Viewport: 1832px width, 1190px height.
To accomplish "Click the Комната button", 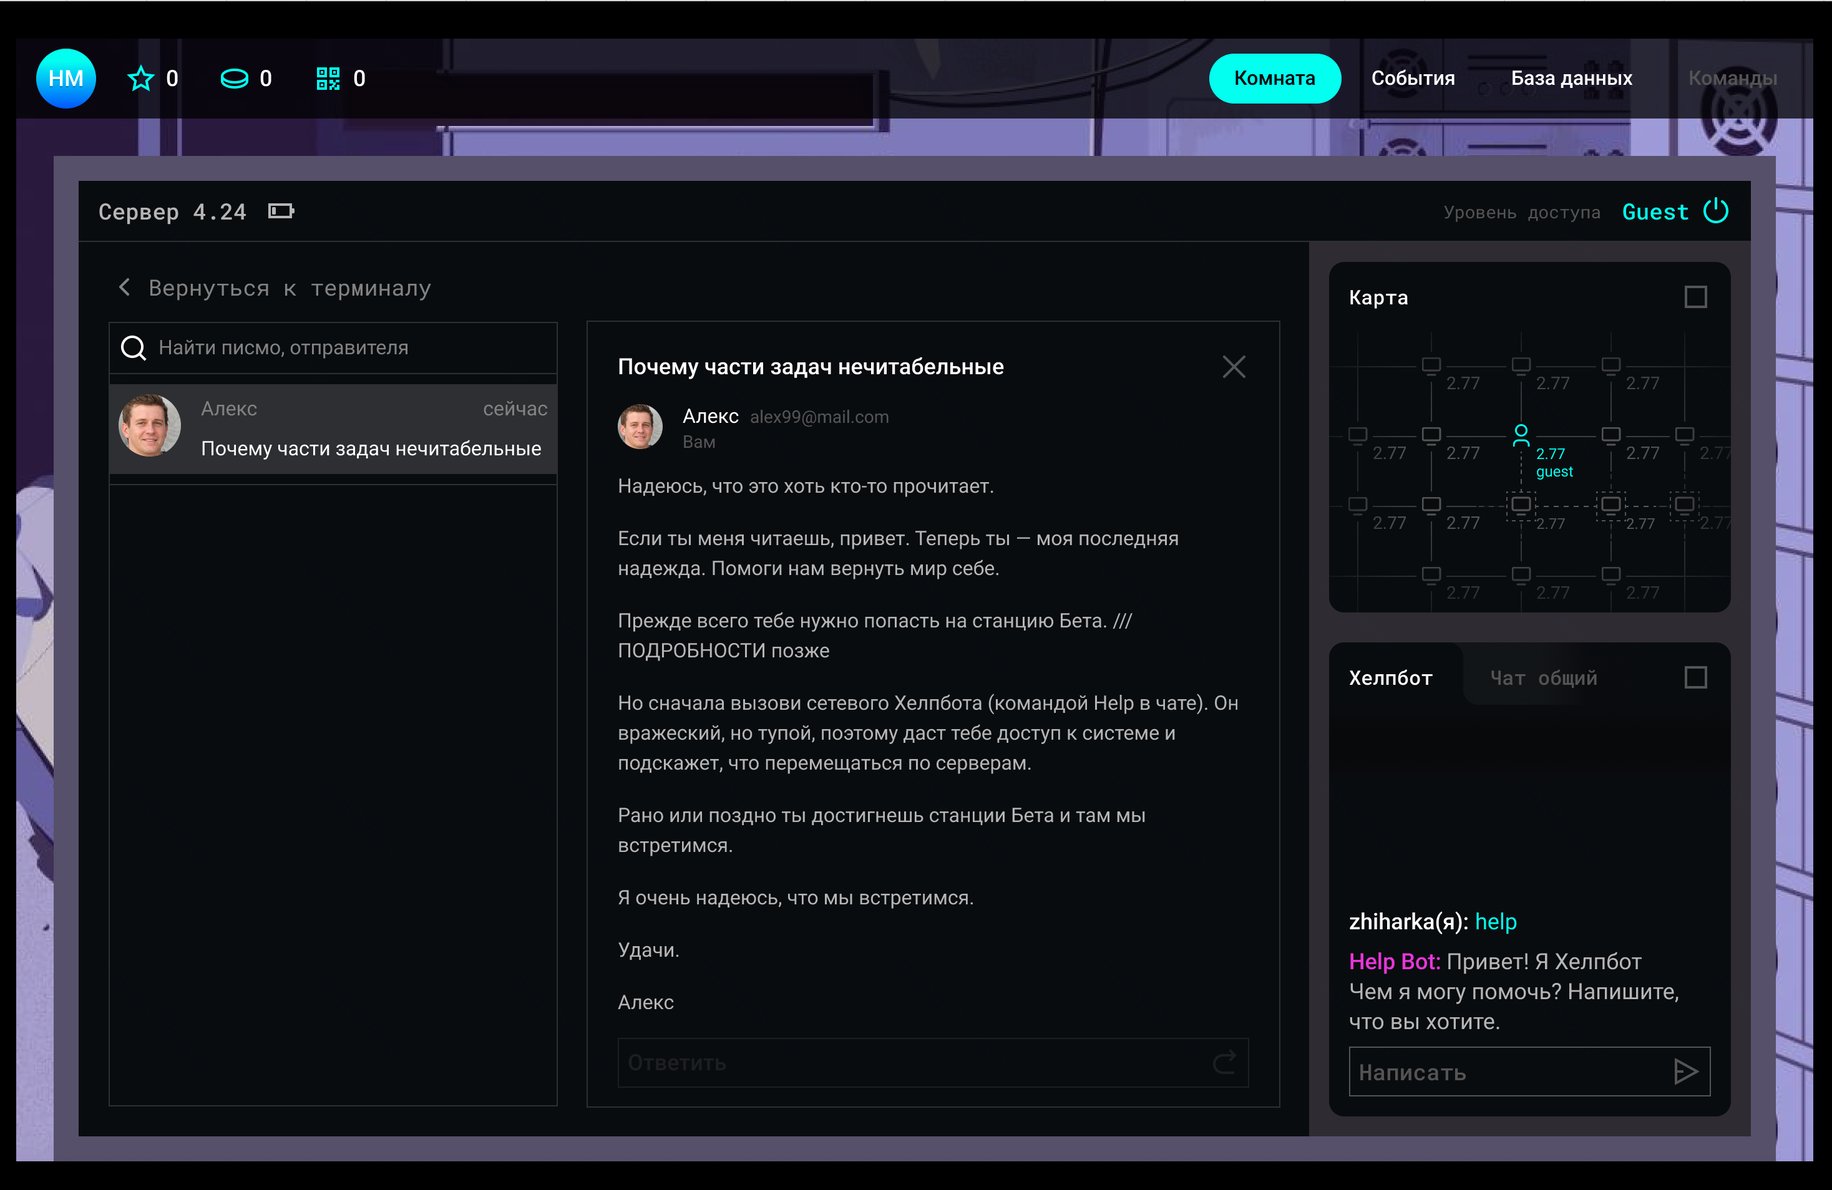I will pyautogui.click(x=1274, y=78).
